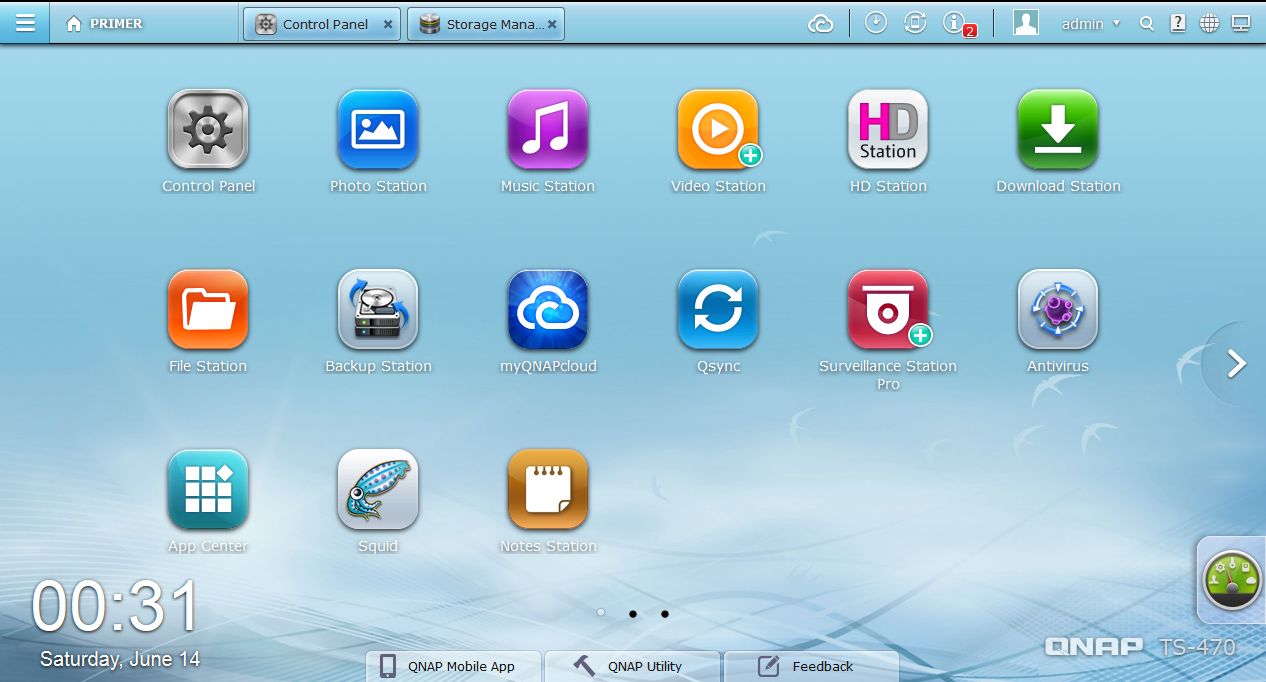Open App Center

tap(208, 490)
